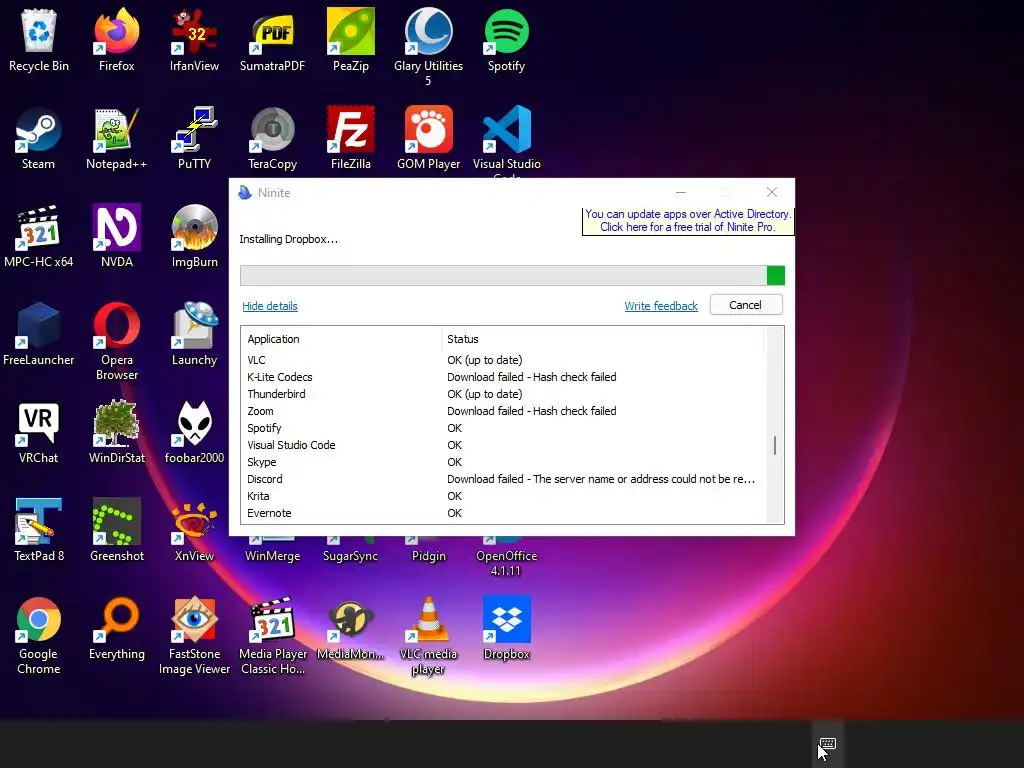
Task: Click the Ninite installation progress bar
Action: click(x=512, y=276)
